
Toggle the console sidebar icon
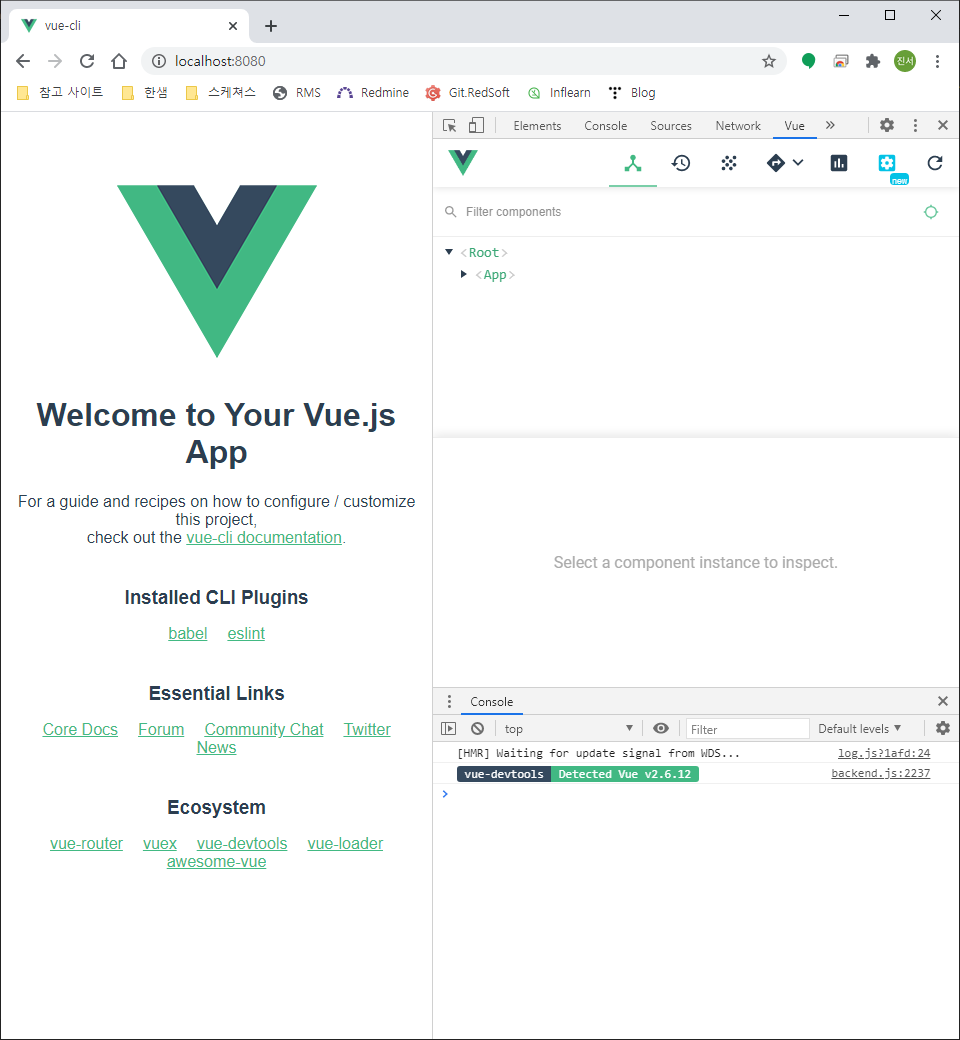tap(448, 728)
